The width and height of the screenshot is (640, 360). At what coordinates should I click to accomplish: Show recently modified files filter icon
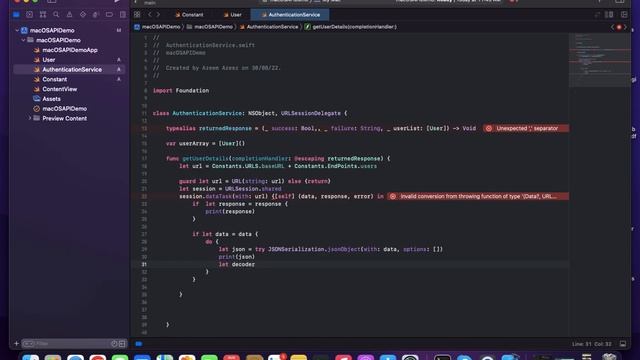pyautogui.click(x=114, y=344)
